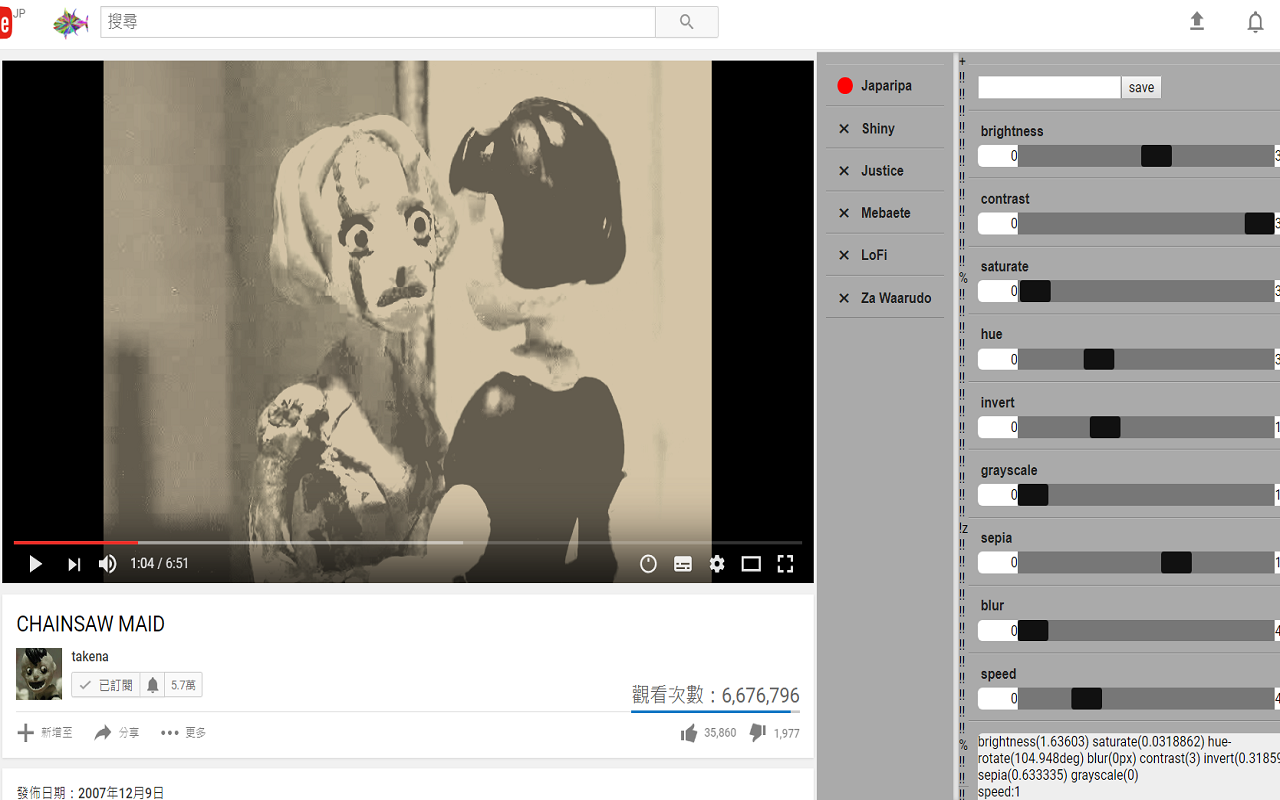Switch to theater mode
This screenshot has height=800, width=1280.
(751, 564)
